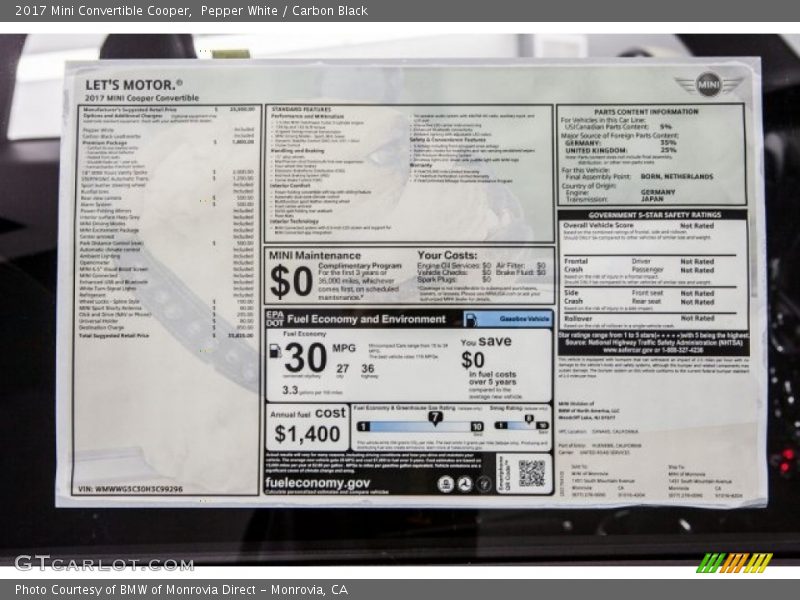Click the 2017 MINI Cooper Convertible subtitle
800x600 pixels.
click(142, 98)
